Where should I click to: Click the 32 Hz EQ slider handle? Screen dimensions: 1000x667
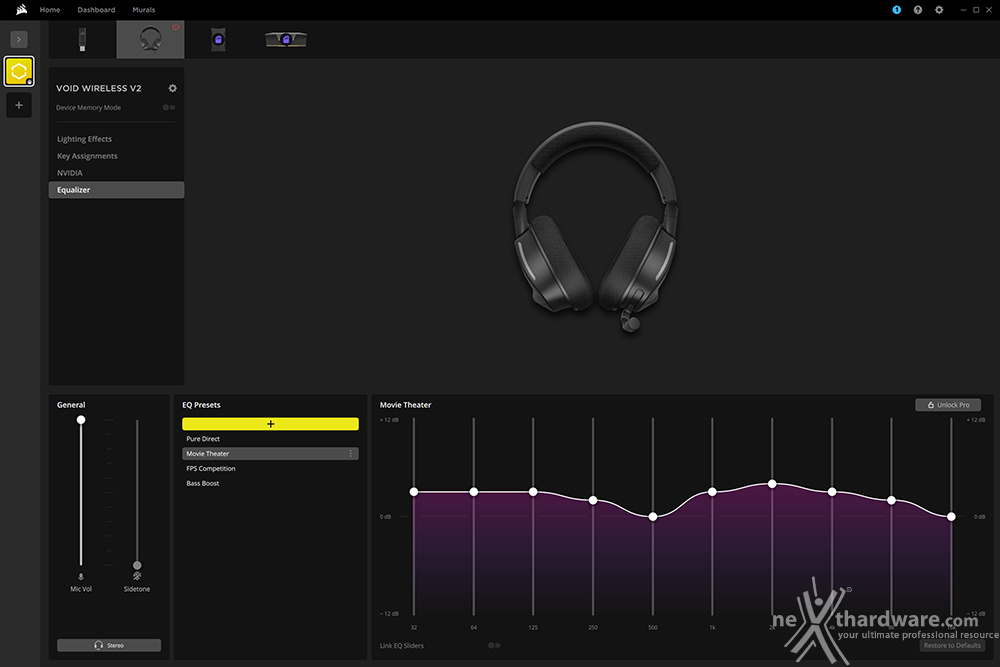click(x=414, y=492)
